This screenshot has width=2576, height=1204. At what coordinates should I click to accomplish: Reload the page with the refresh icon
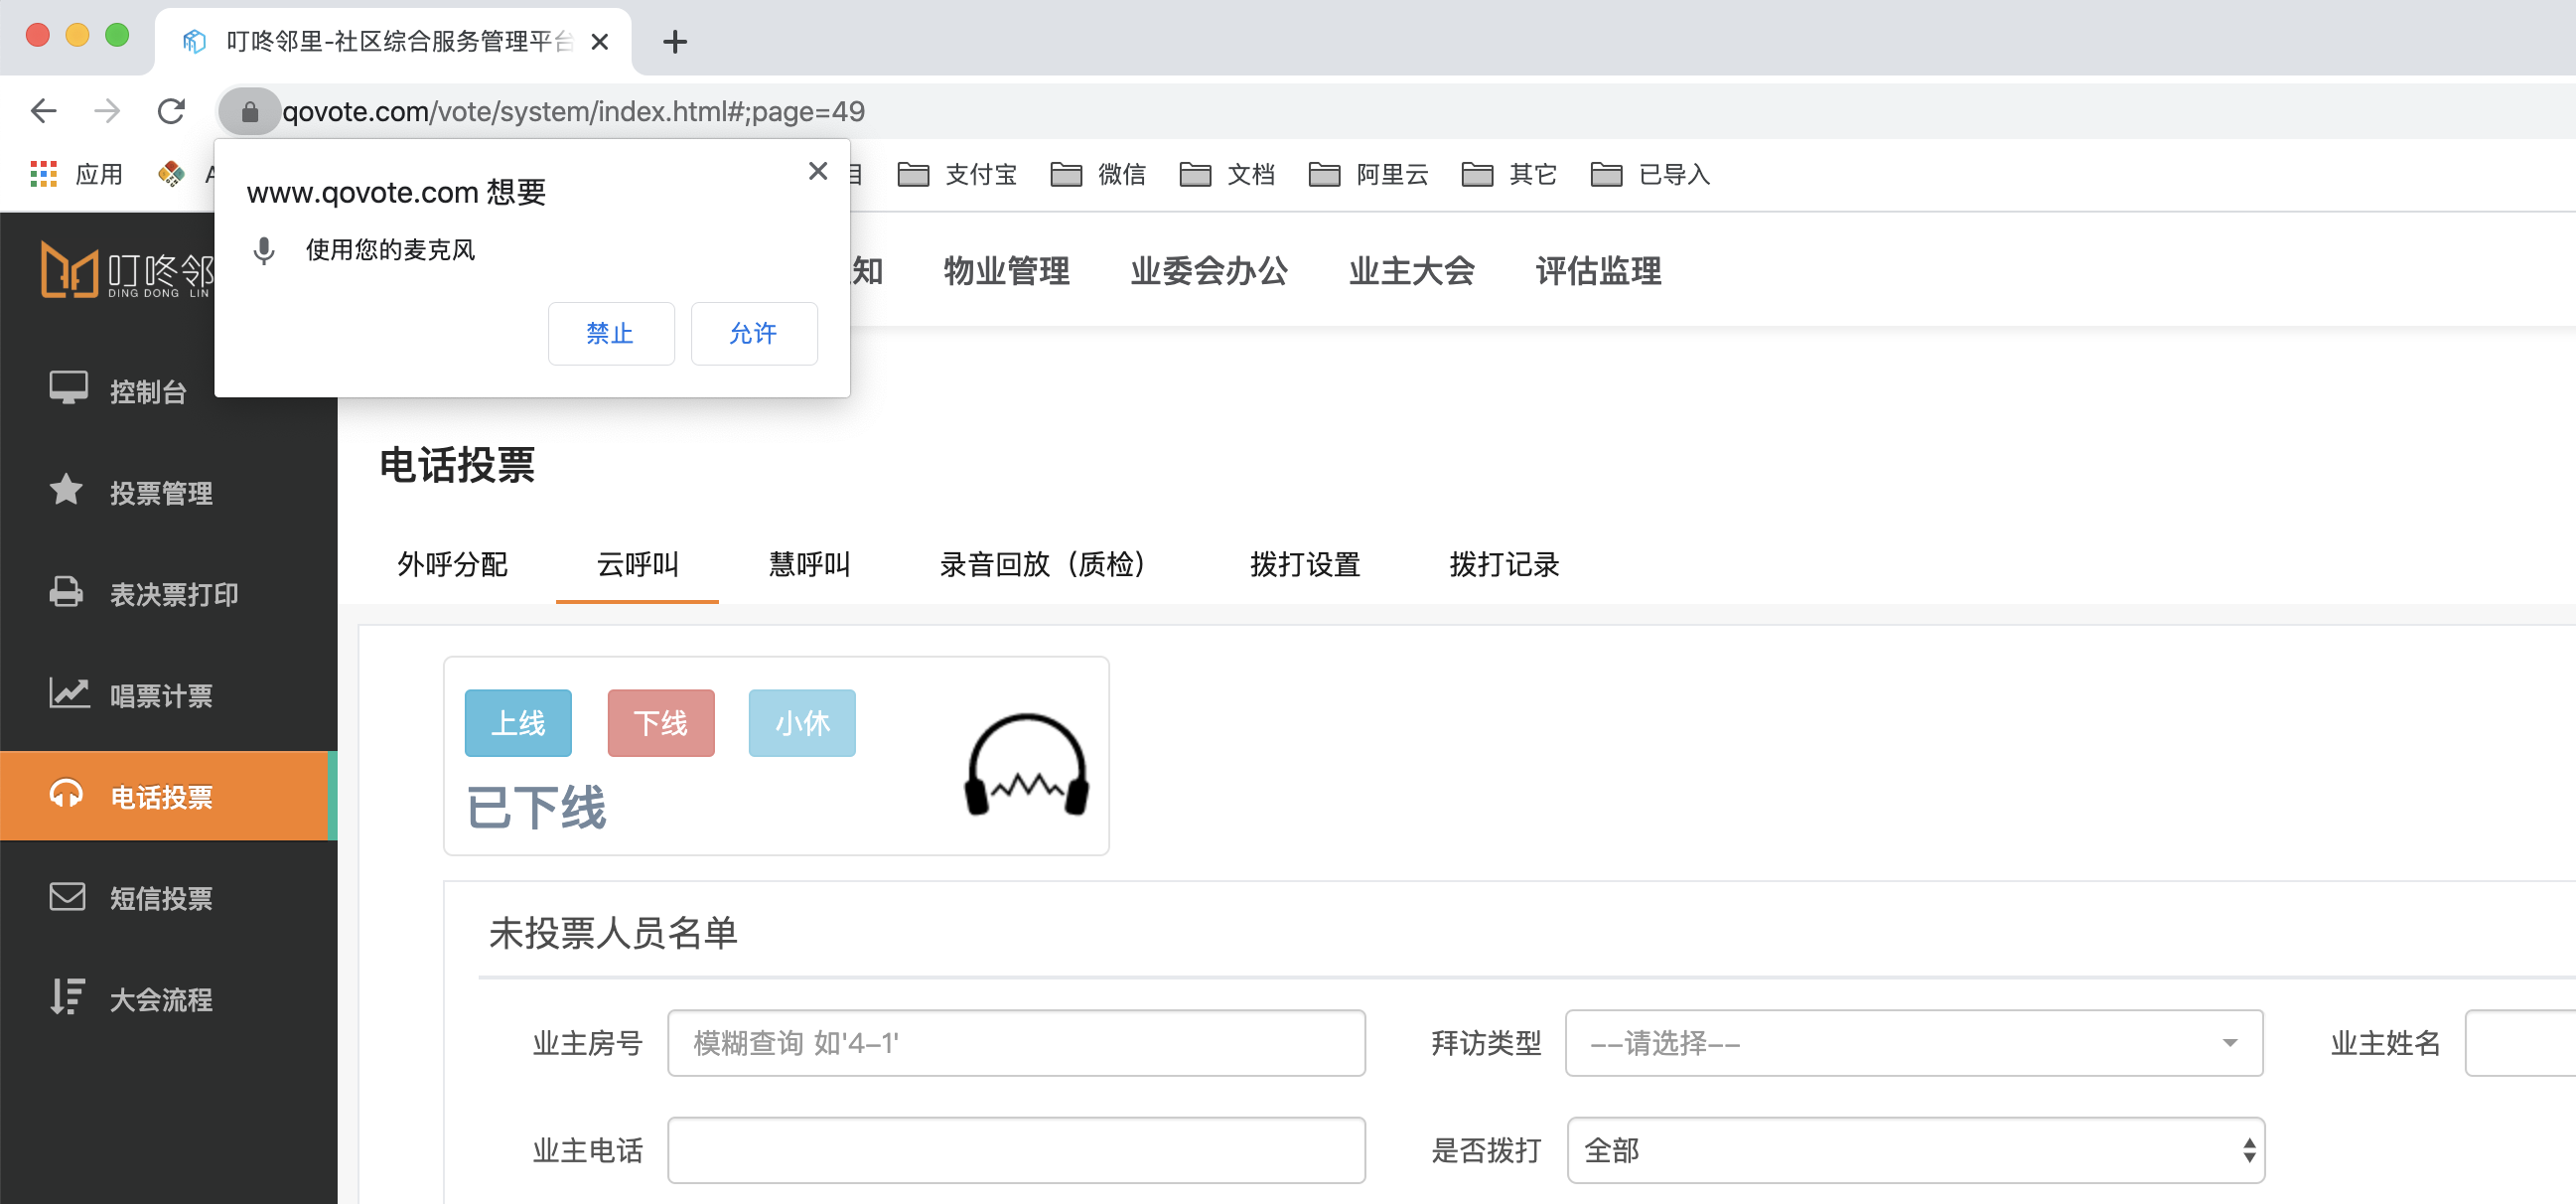171,111
